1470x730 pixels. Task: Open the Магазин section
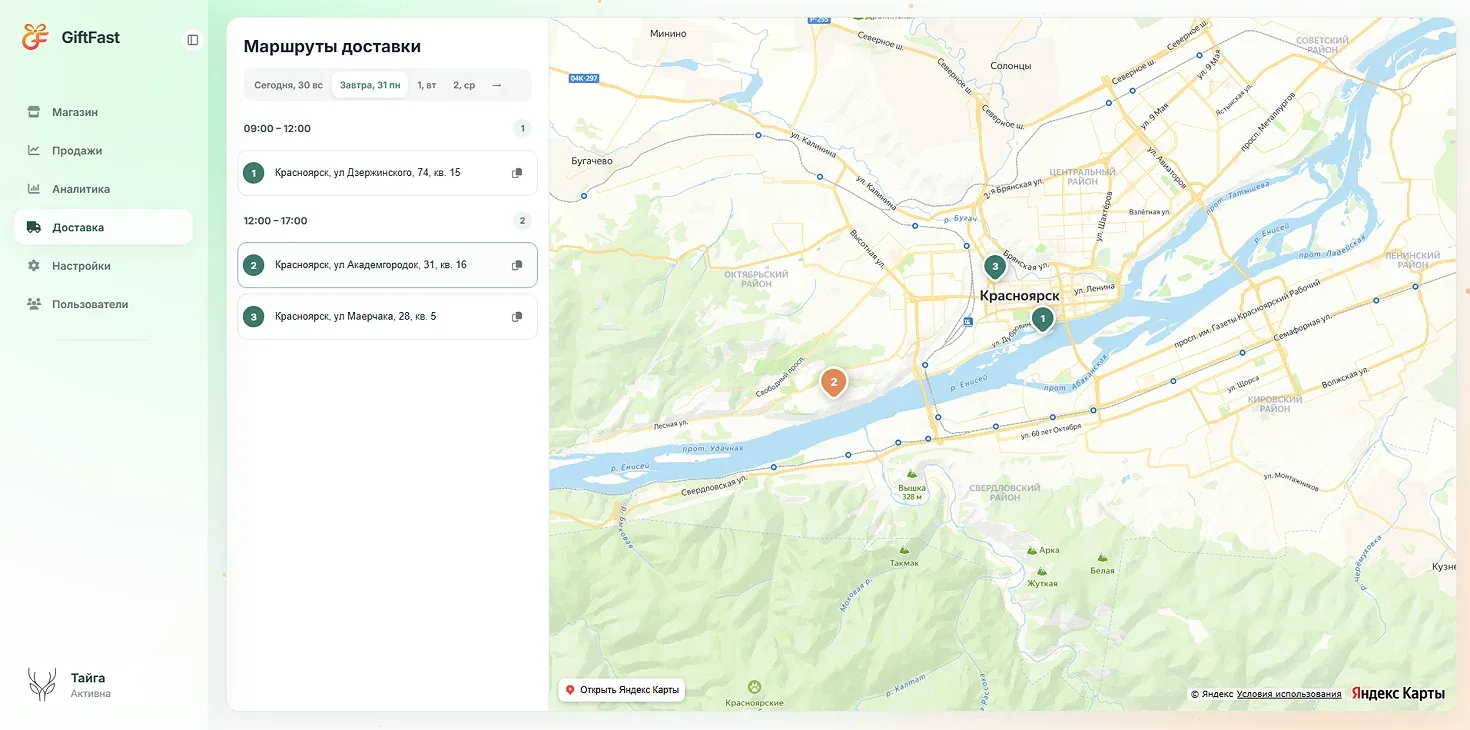[103, 112]
